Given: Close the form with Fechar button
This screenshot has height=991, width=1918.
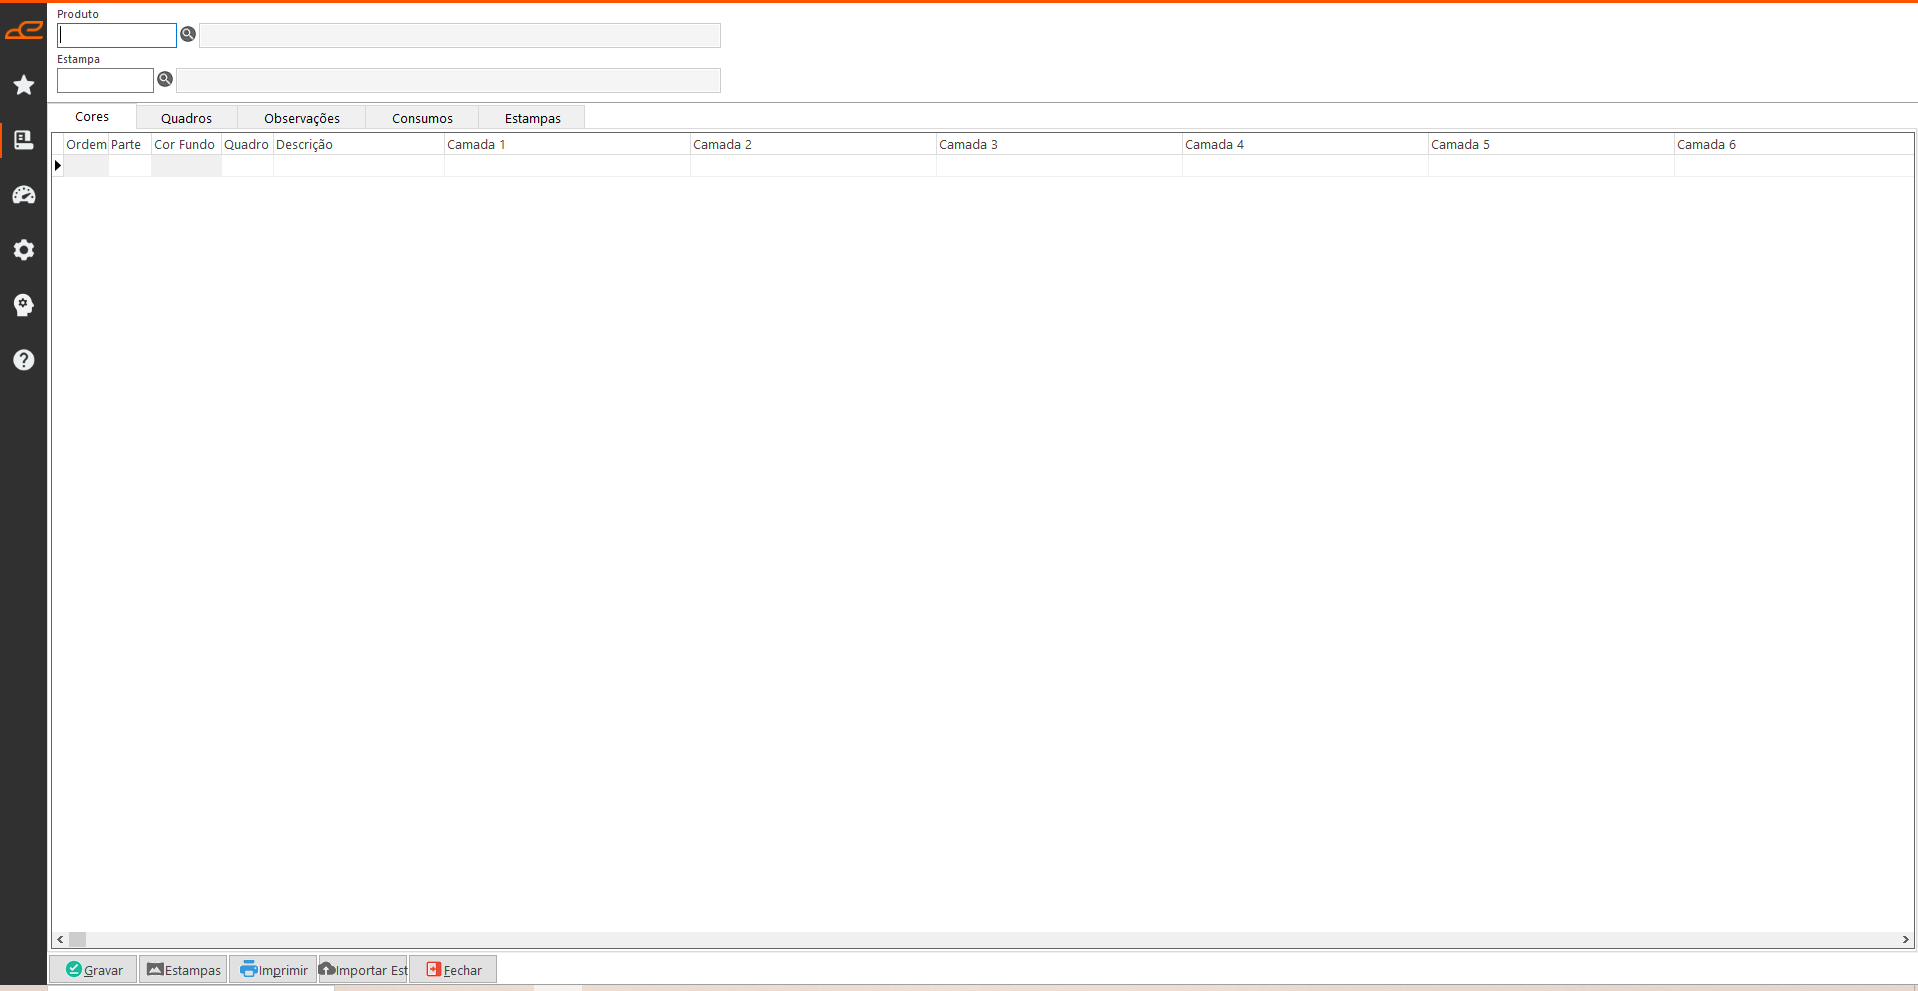Looking at the screenshot, I should click(x=453, y=970).
